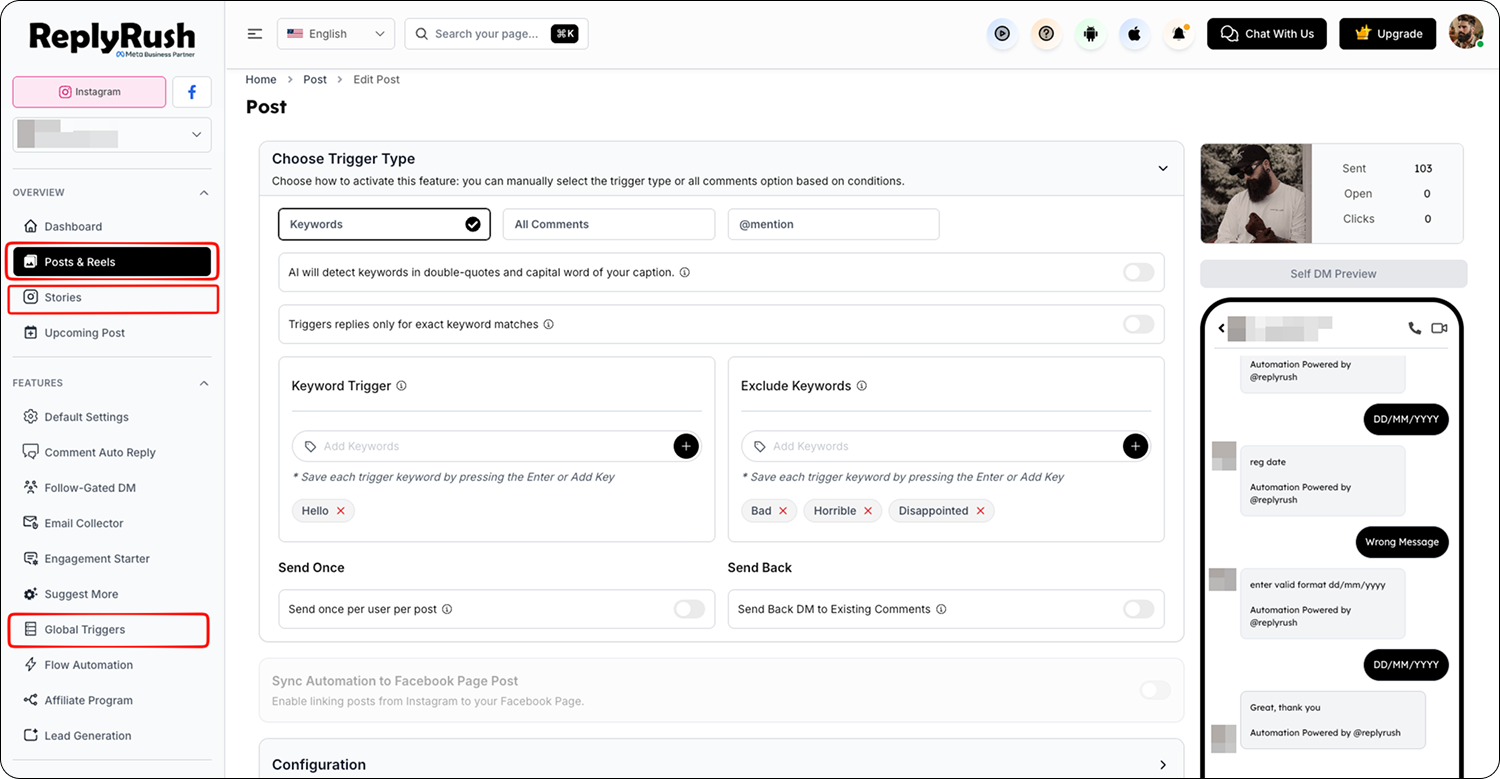
Task: Open the help question mark icon
Action: pos(1046,34)
